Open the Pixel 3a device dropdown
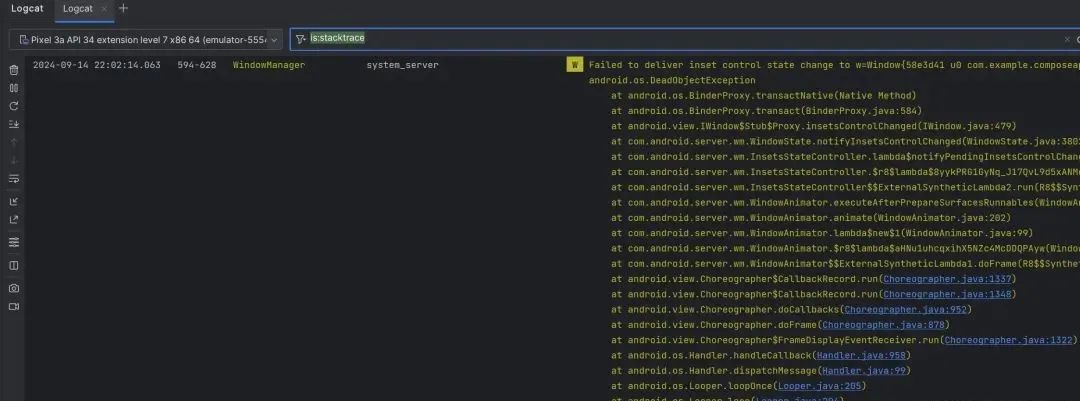 click(x=146, y=39)
